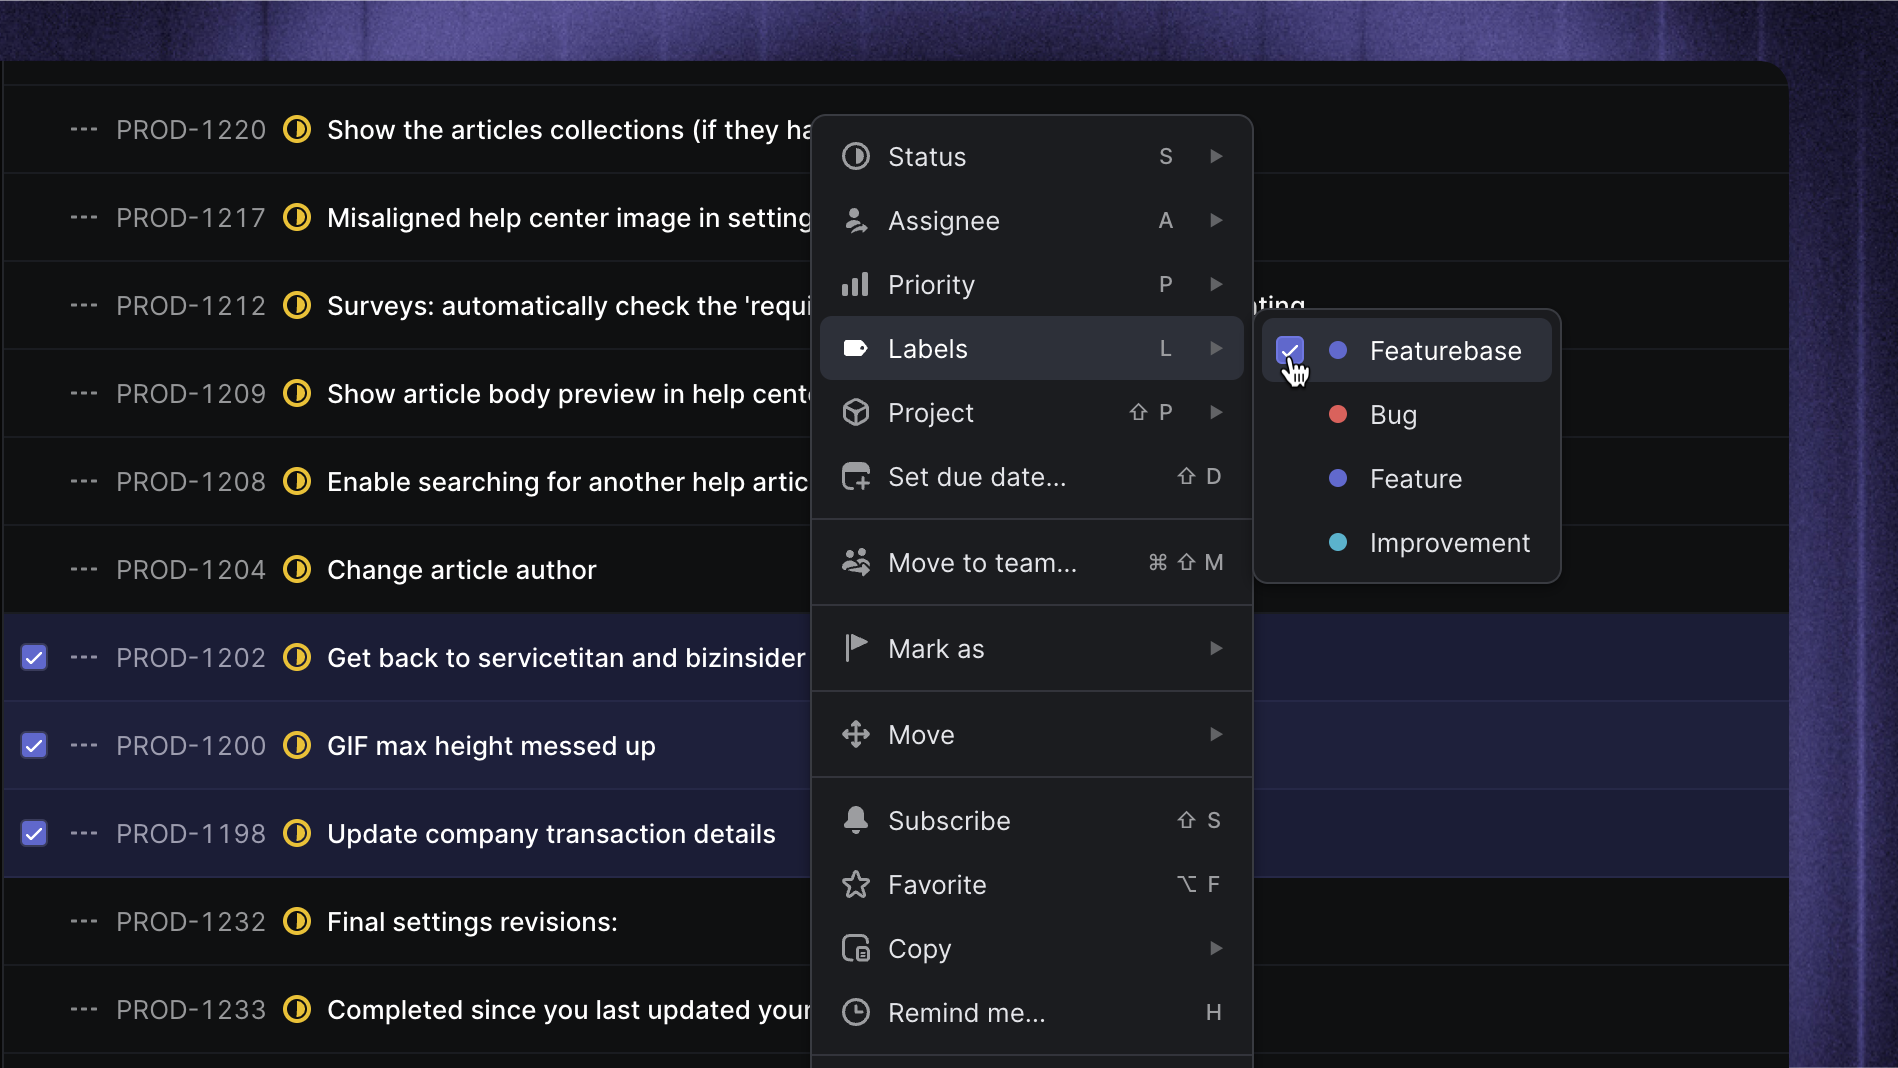Screen dimensions: 1898x1068
Task: Click the Set due date calendar icon
Action: click(x=856, y=477)
